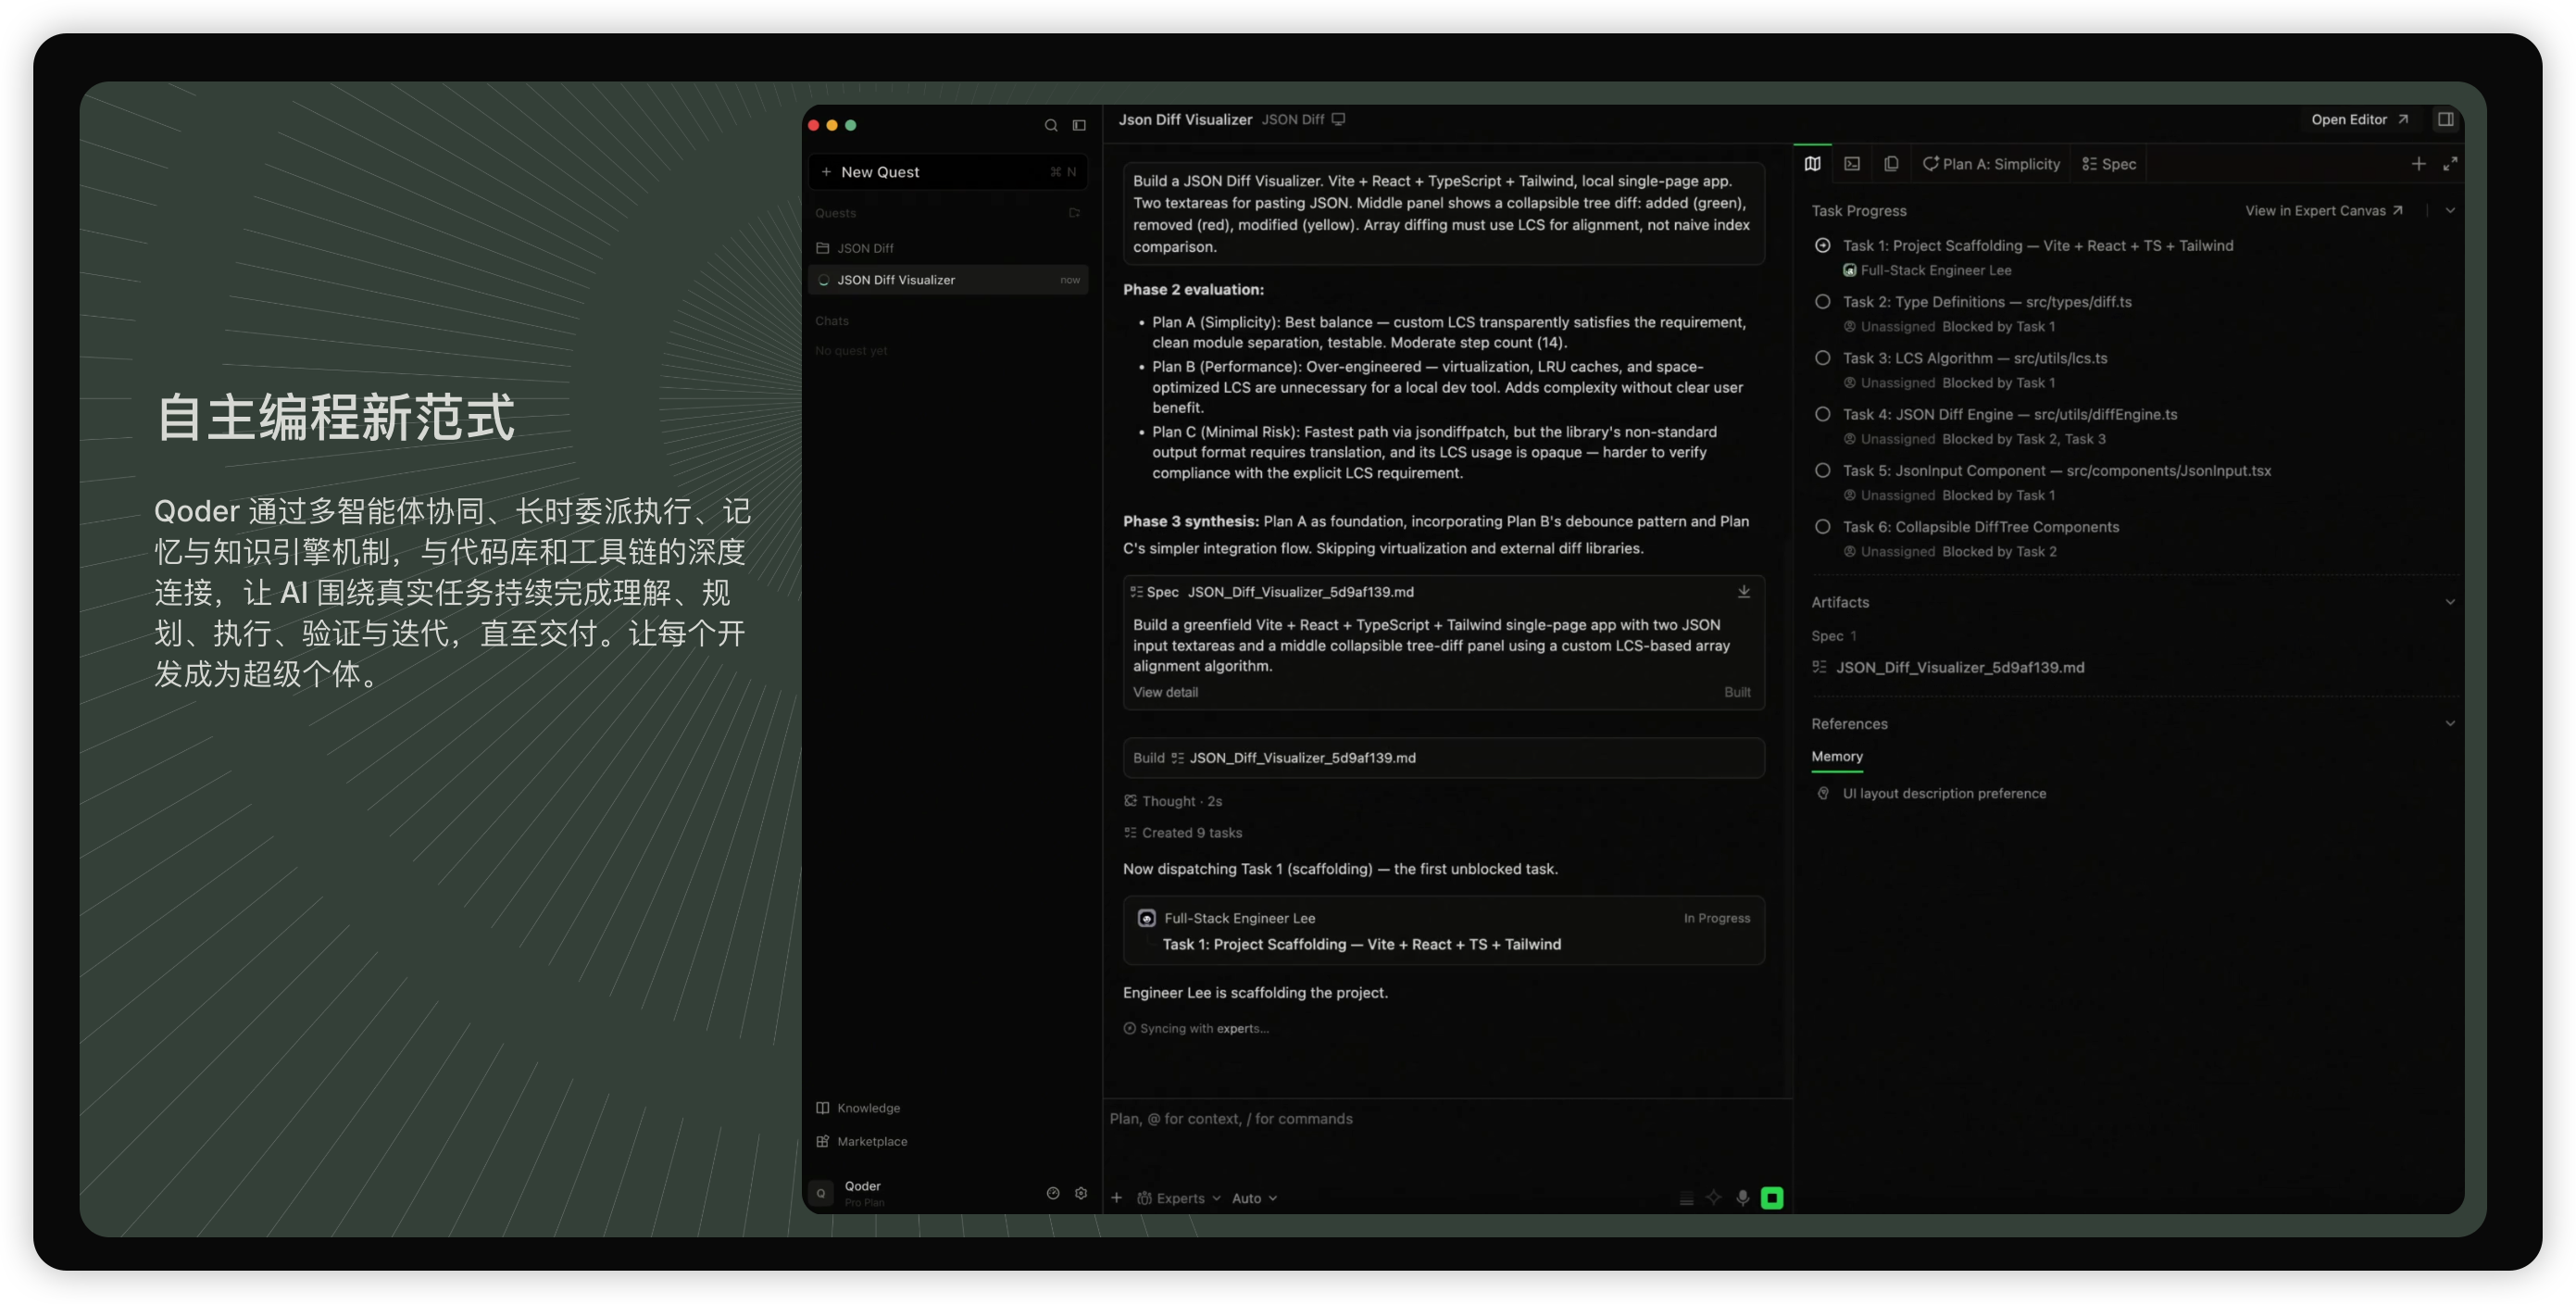Click the monitor icon next to JSON Diff title
Viewport: 2576px width, 1304px height.
[x=1338, y=119]
